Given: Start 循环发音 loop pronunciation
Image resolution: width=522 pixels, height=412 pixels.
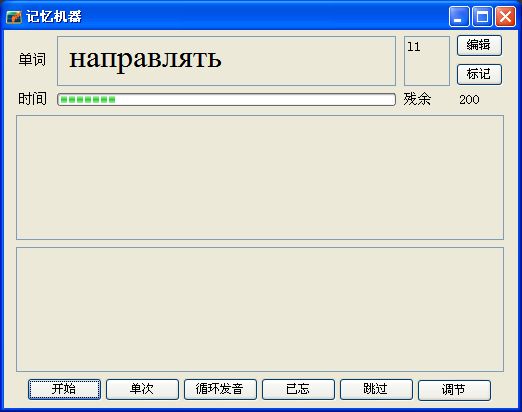Looking at the screenshot, I should click(220, 389).
